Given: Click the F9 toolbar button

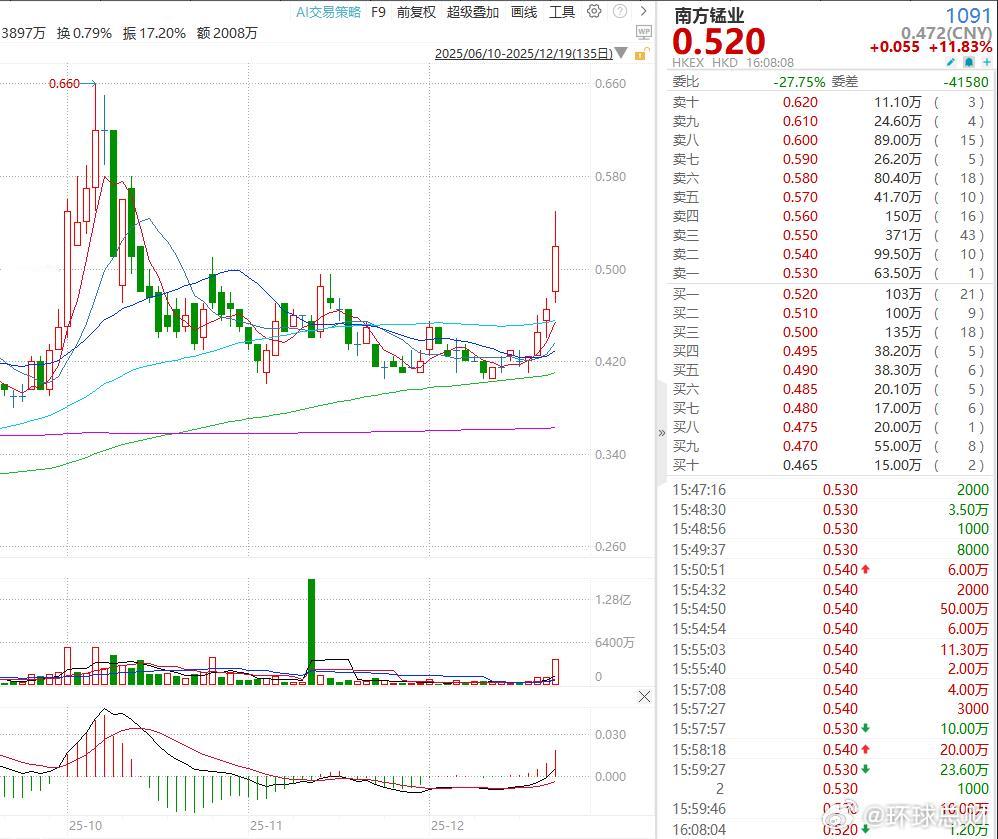Looking at the screenshot, I should coord(378,12).
